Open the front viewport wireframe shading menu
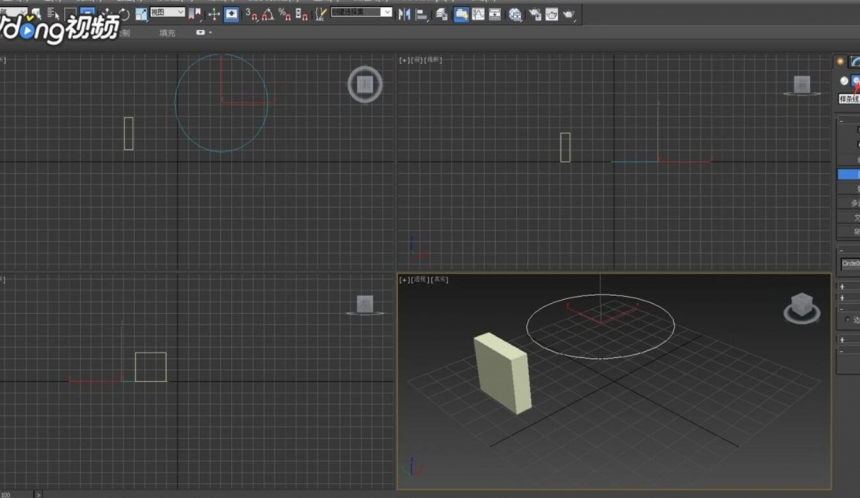 pyautogui.click(x=433, y=60)
